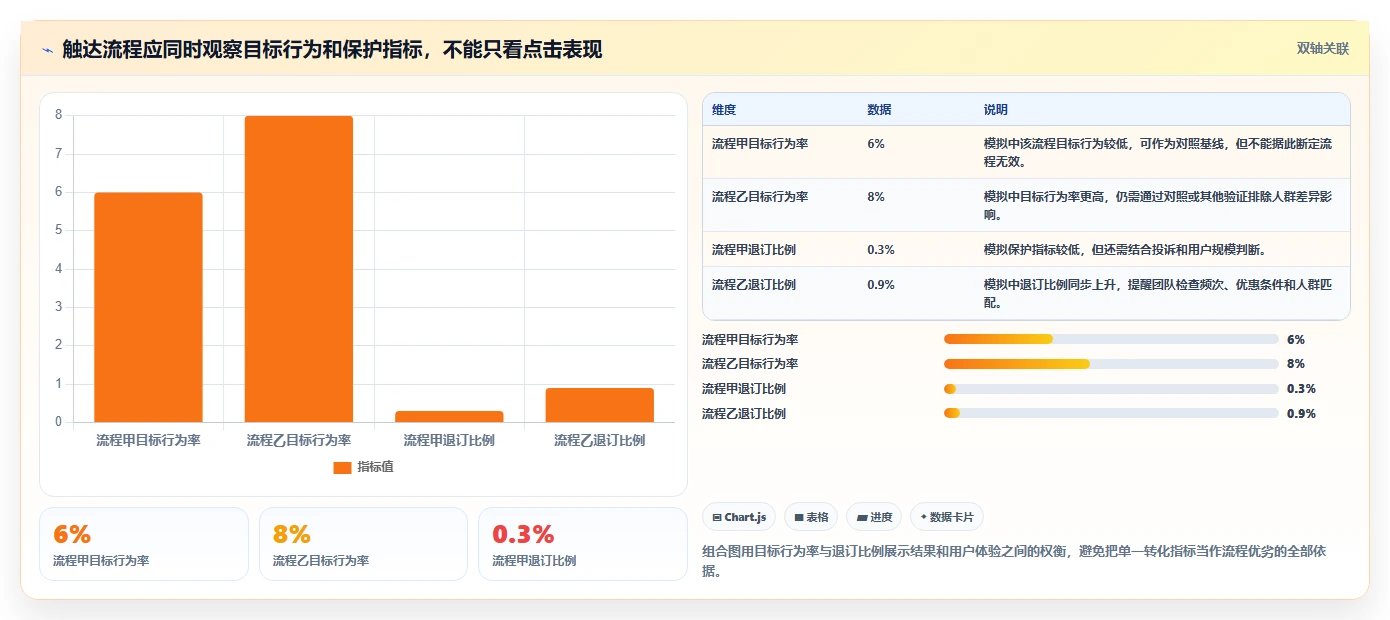Screen dimensions: 1390x620
Task: Click the 说明 column header
Action: pyautogui.click(x=996, y=110)
